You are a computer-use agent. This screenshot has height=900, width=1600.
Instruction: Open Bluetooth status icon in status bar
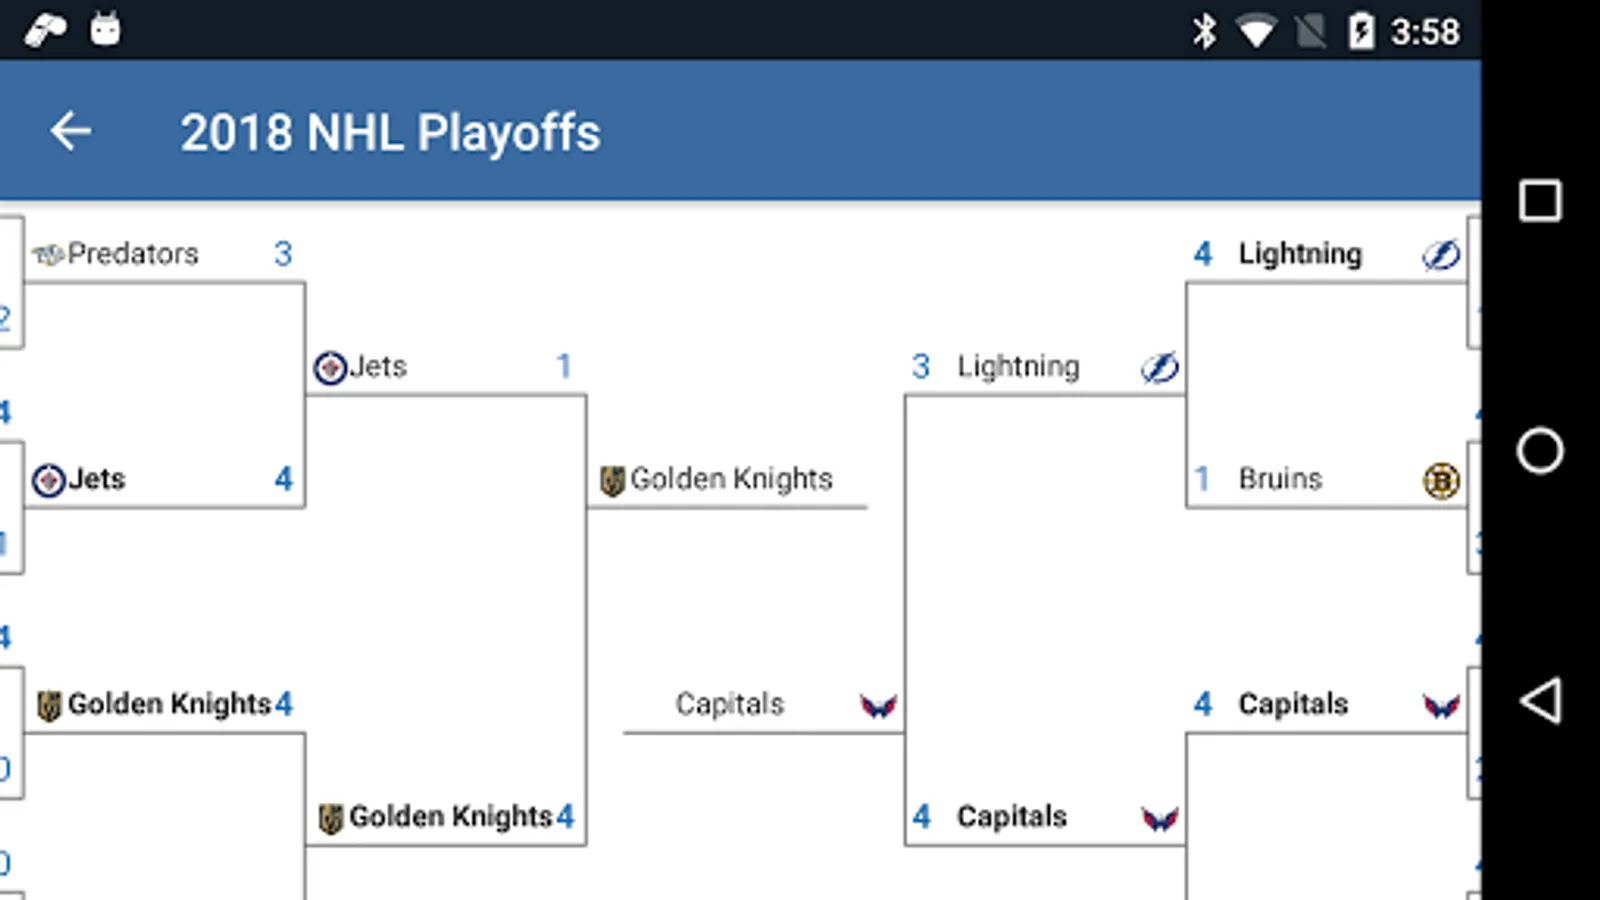pos(1204,31)
